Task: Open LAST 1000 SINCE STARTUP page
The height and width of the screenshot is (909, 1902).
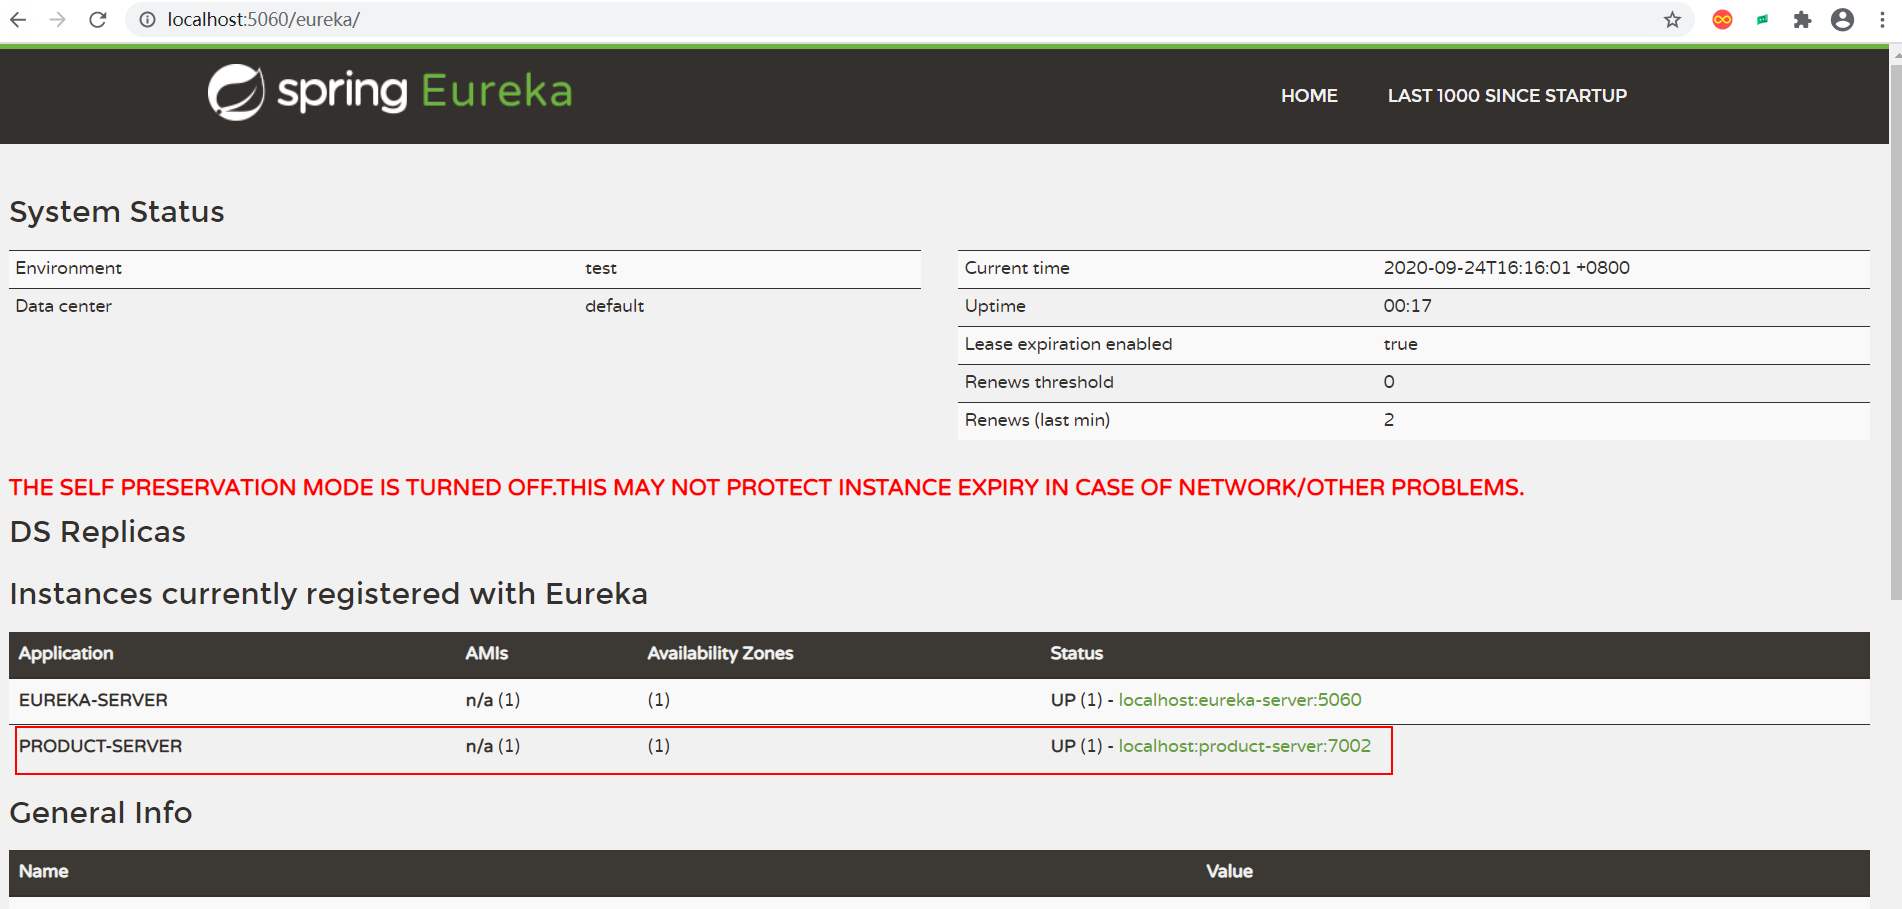Action: [1507, 96]
